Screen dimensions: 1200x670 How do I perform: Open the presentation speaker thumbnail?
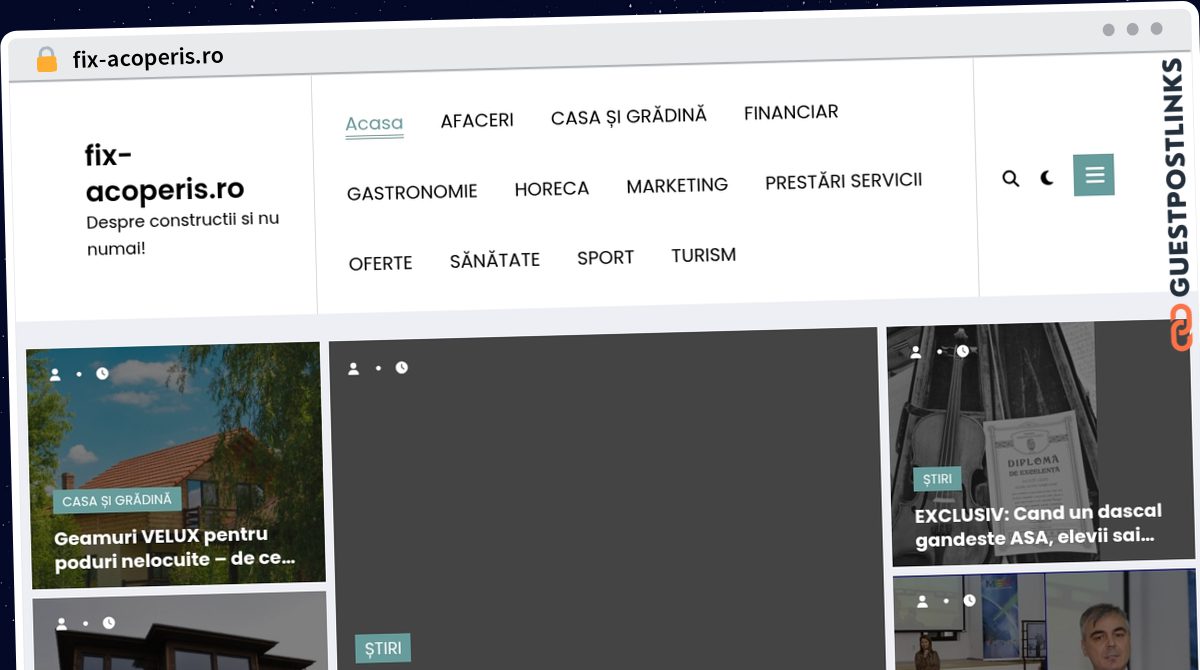click(1046, 621)
